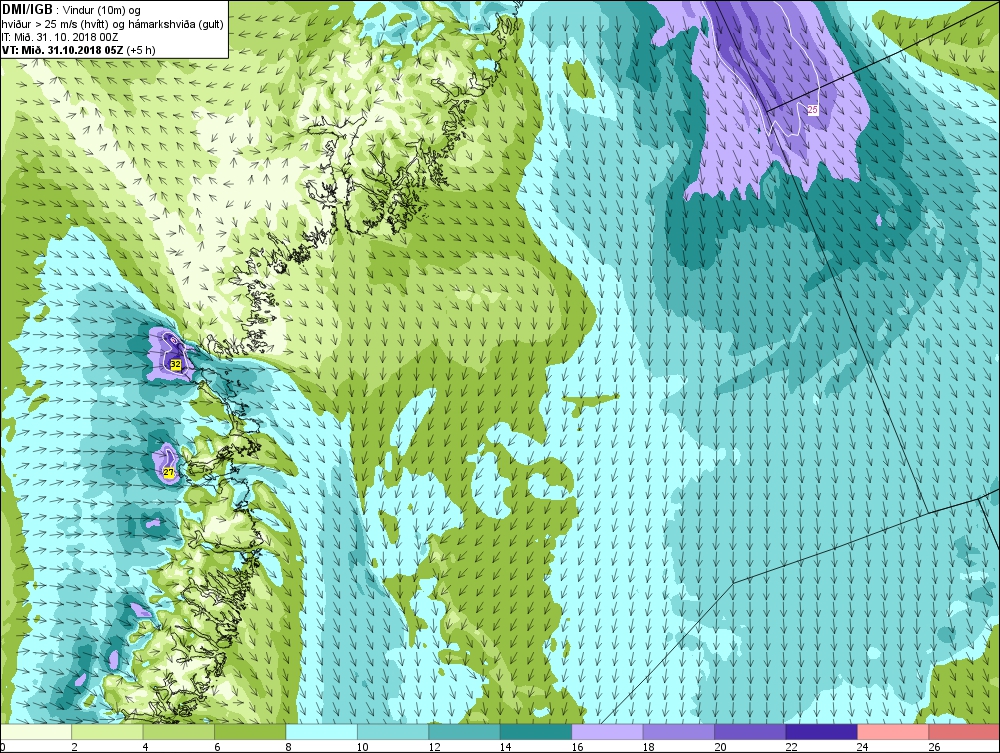Pick the 12–14 m/s teal legend swatch
The image size is (1000, 753).
click(464, 731)
